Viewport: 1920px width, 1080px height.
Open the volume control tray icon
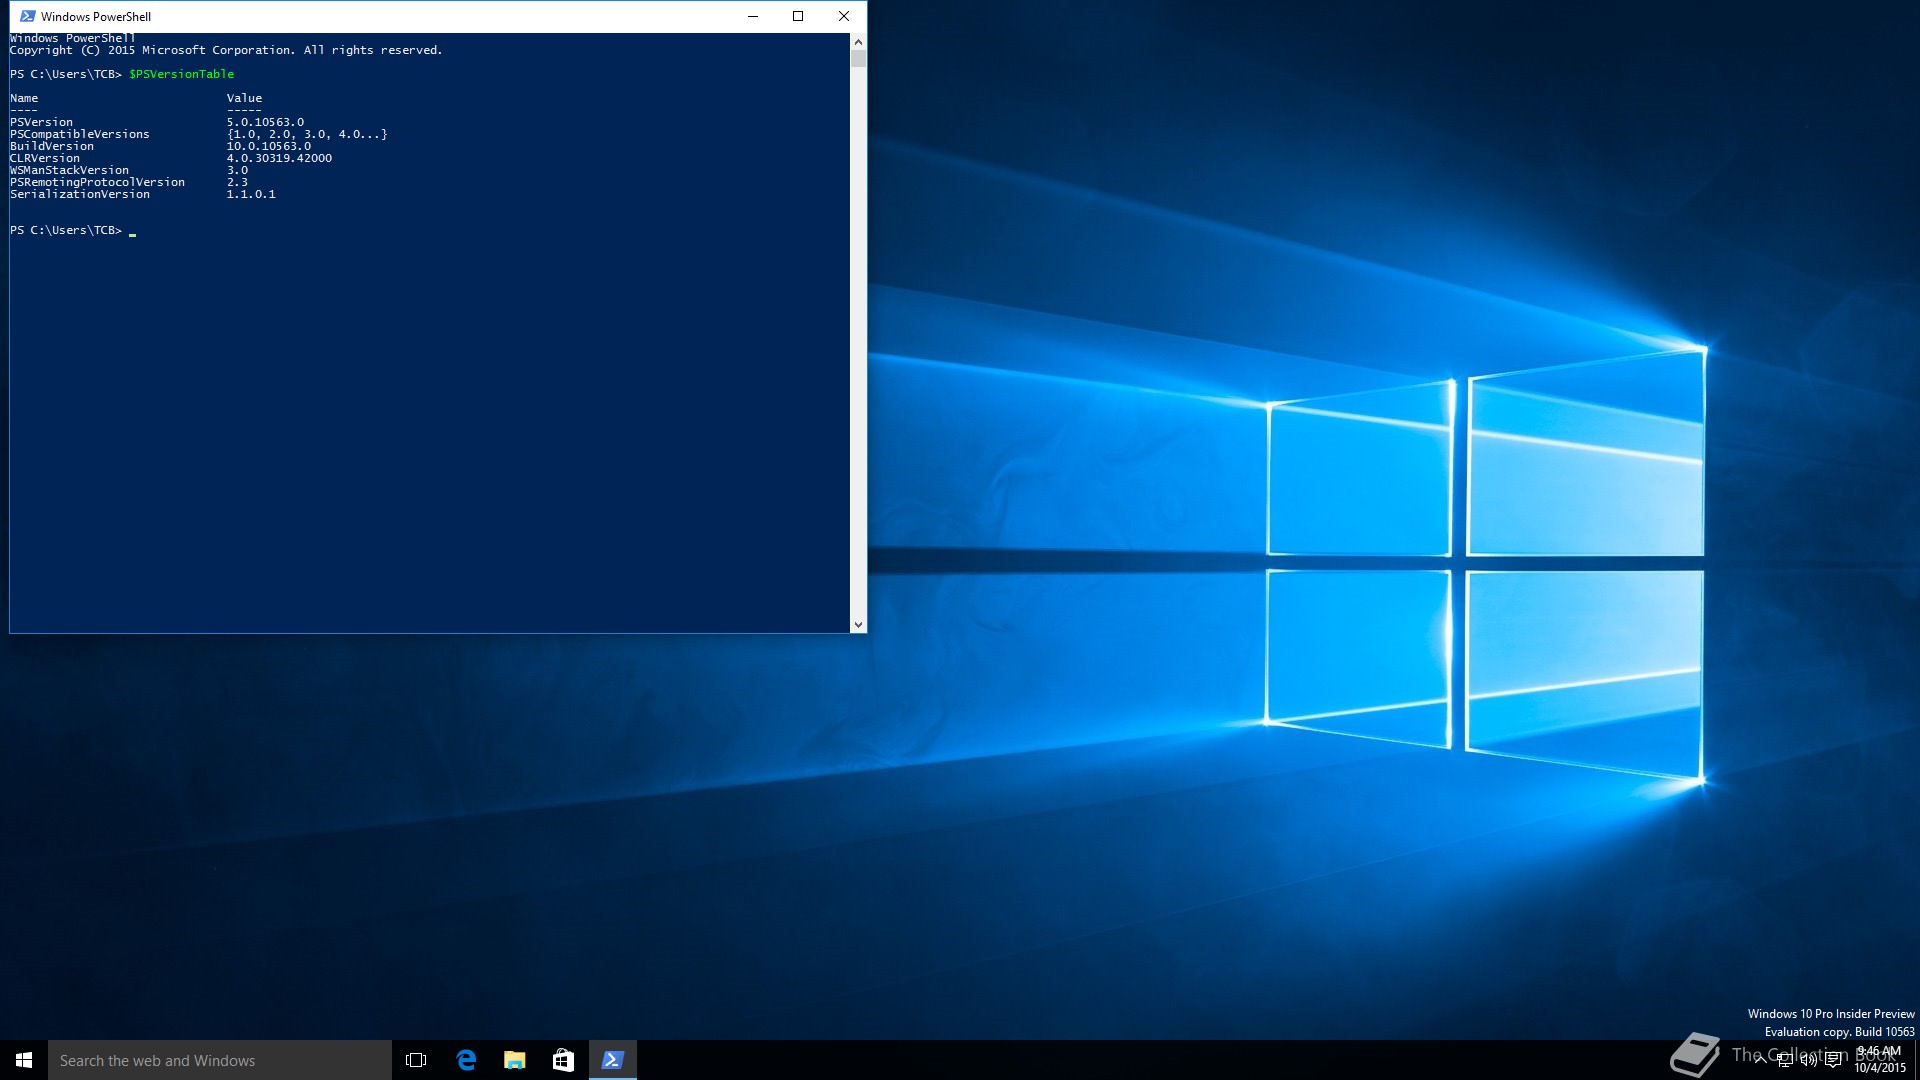pyautogui.click(x=1808, y=1061)
